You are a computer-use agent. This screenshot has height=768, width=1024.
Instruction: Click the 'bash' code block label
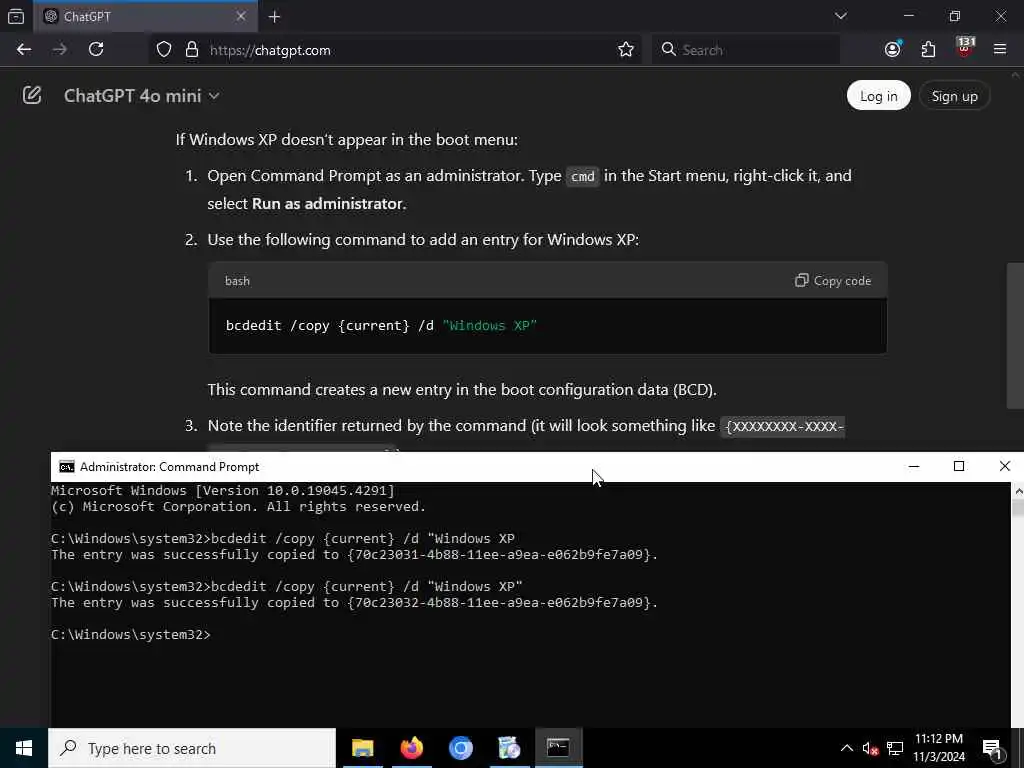point(238,281)
